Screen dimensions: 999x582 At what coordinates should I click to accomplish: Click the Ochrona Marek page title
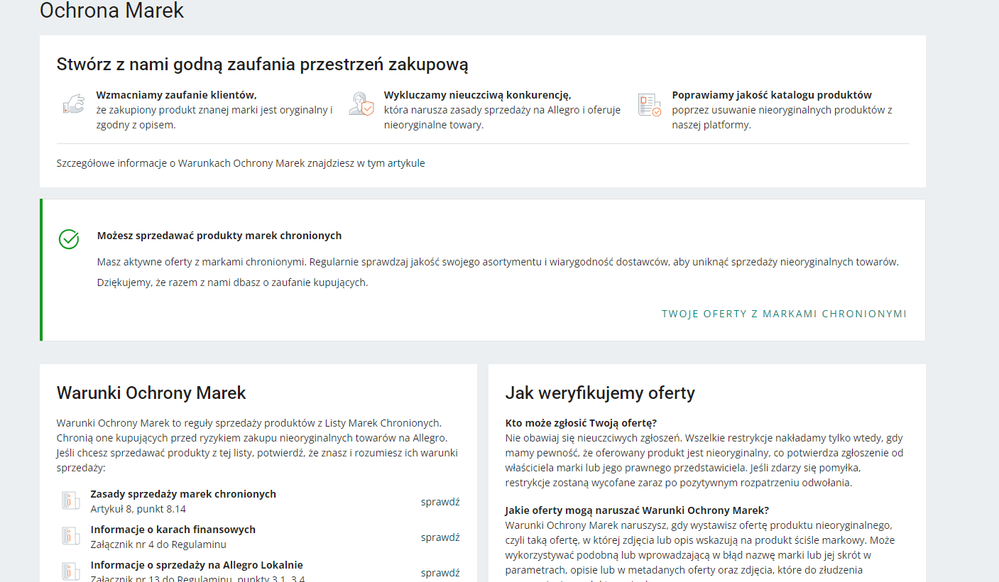click(x=110, y=11)
